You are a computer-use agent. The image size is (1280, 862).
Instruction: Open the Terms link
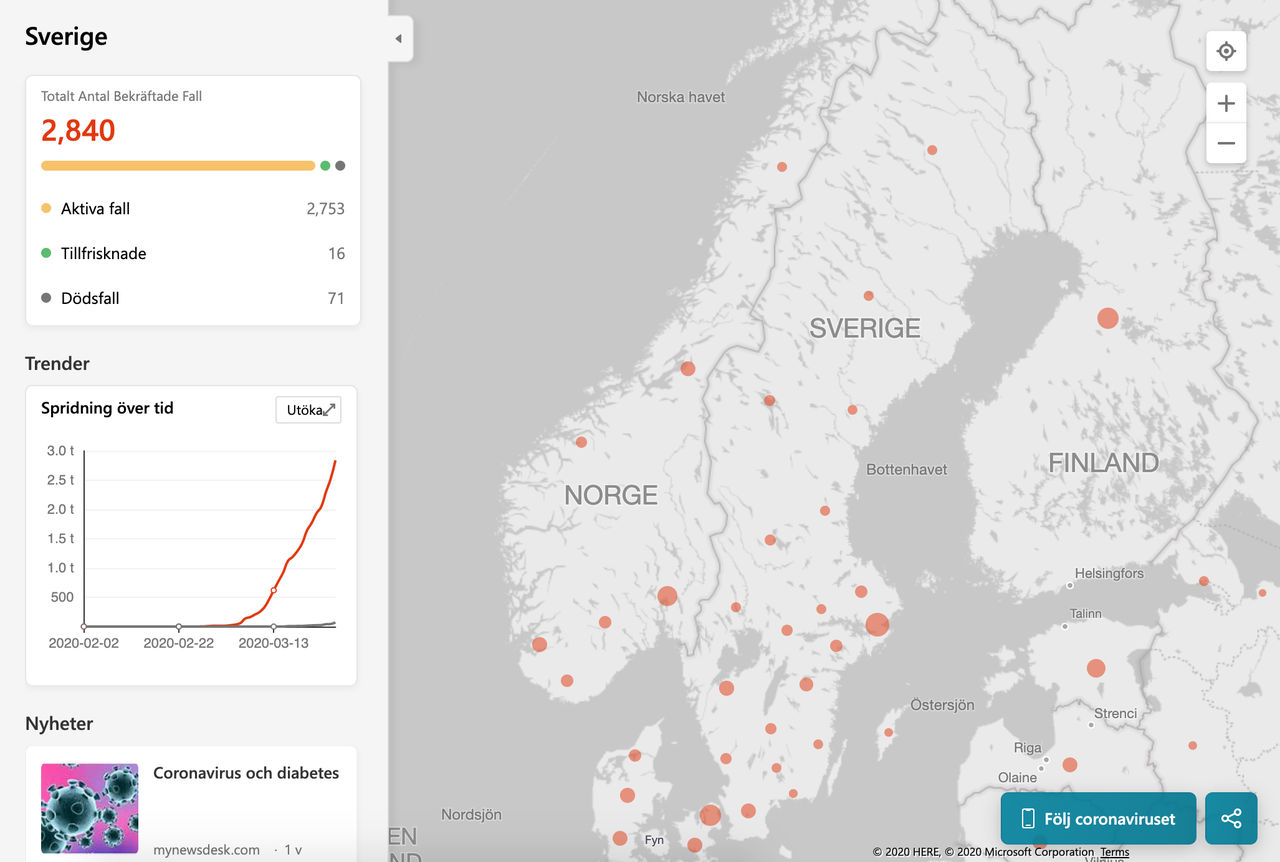[x=1114, y=852]
